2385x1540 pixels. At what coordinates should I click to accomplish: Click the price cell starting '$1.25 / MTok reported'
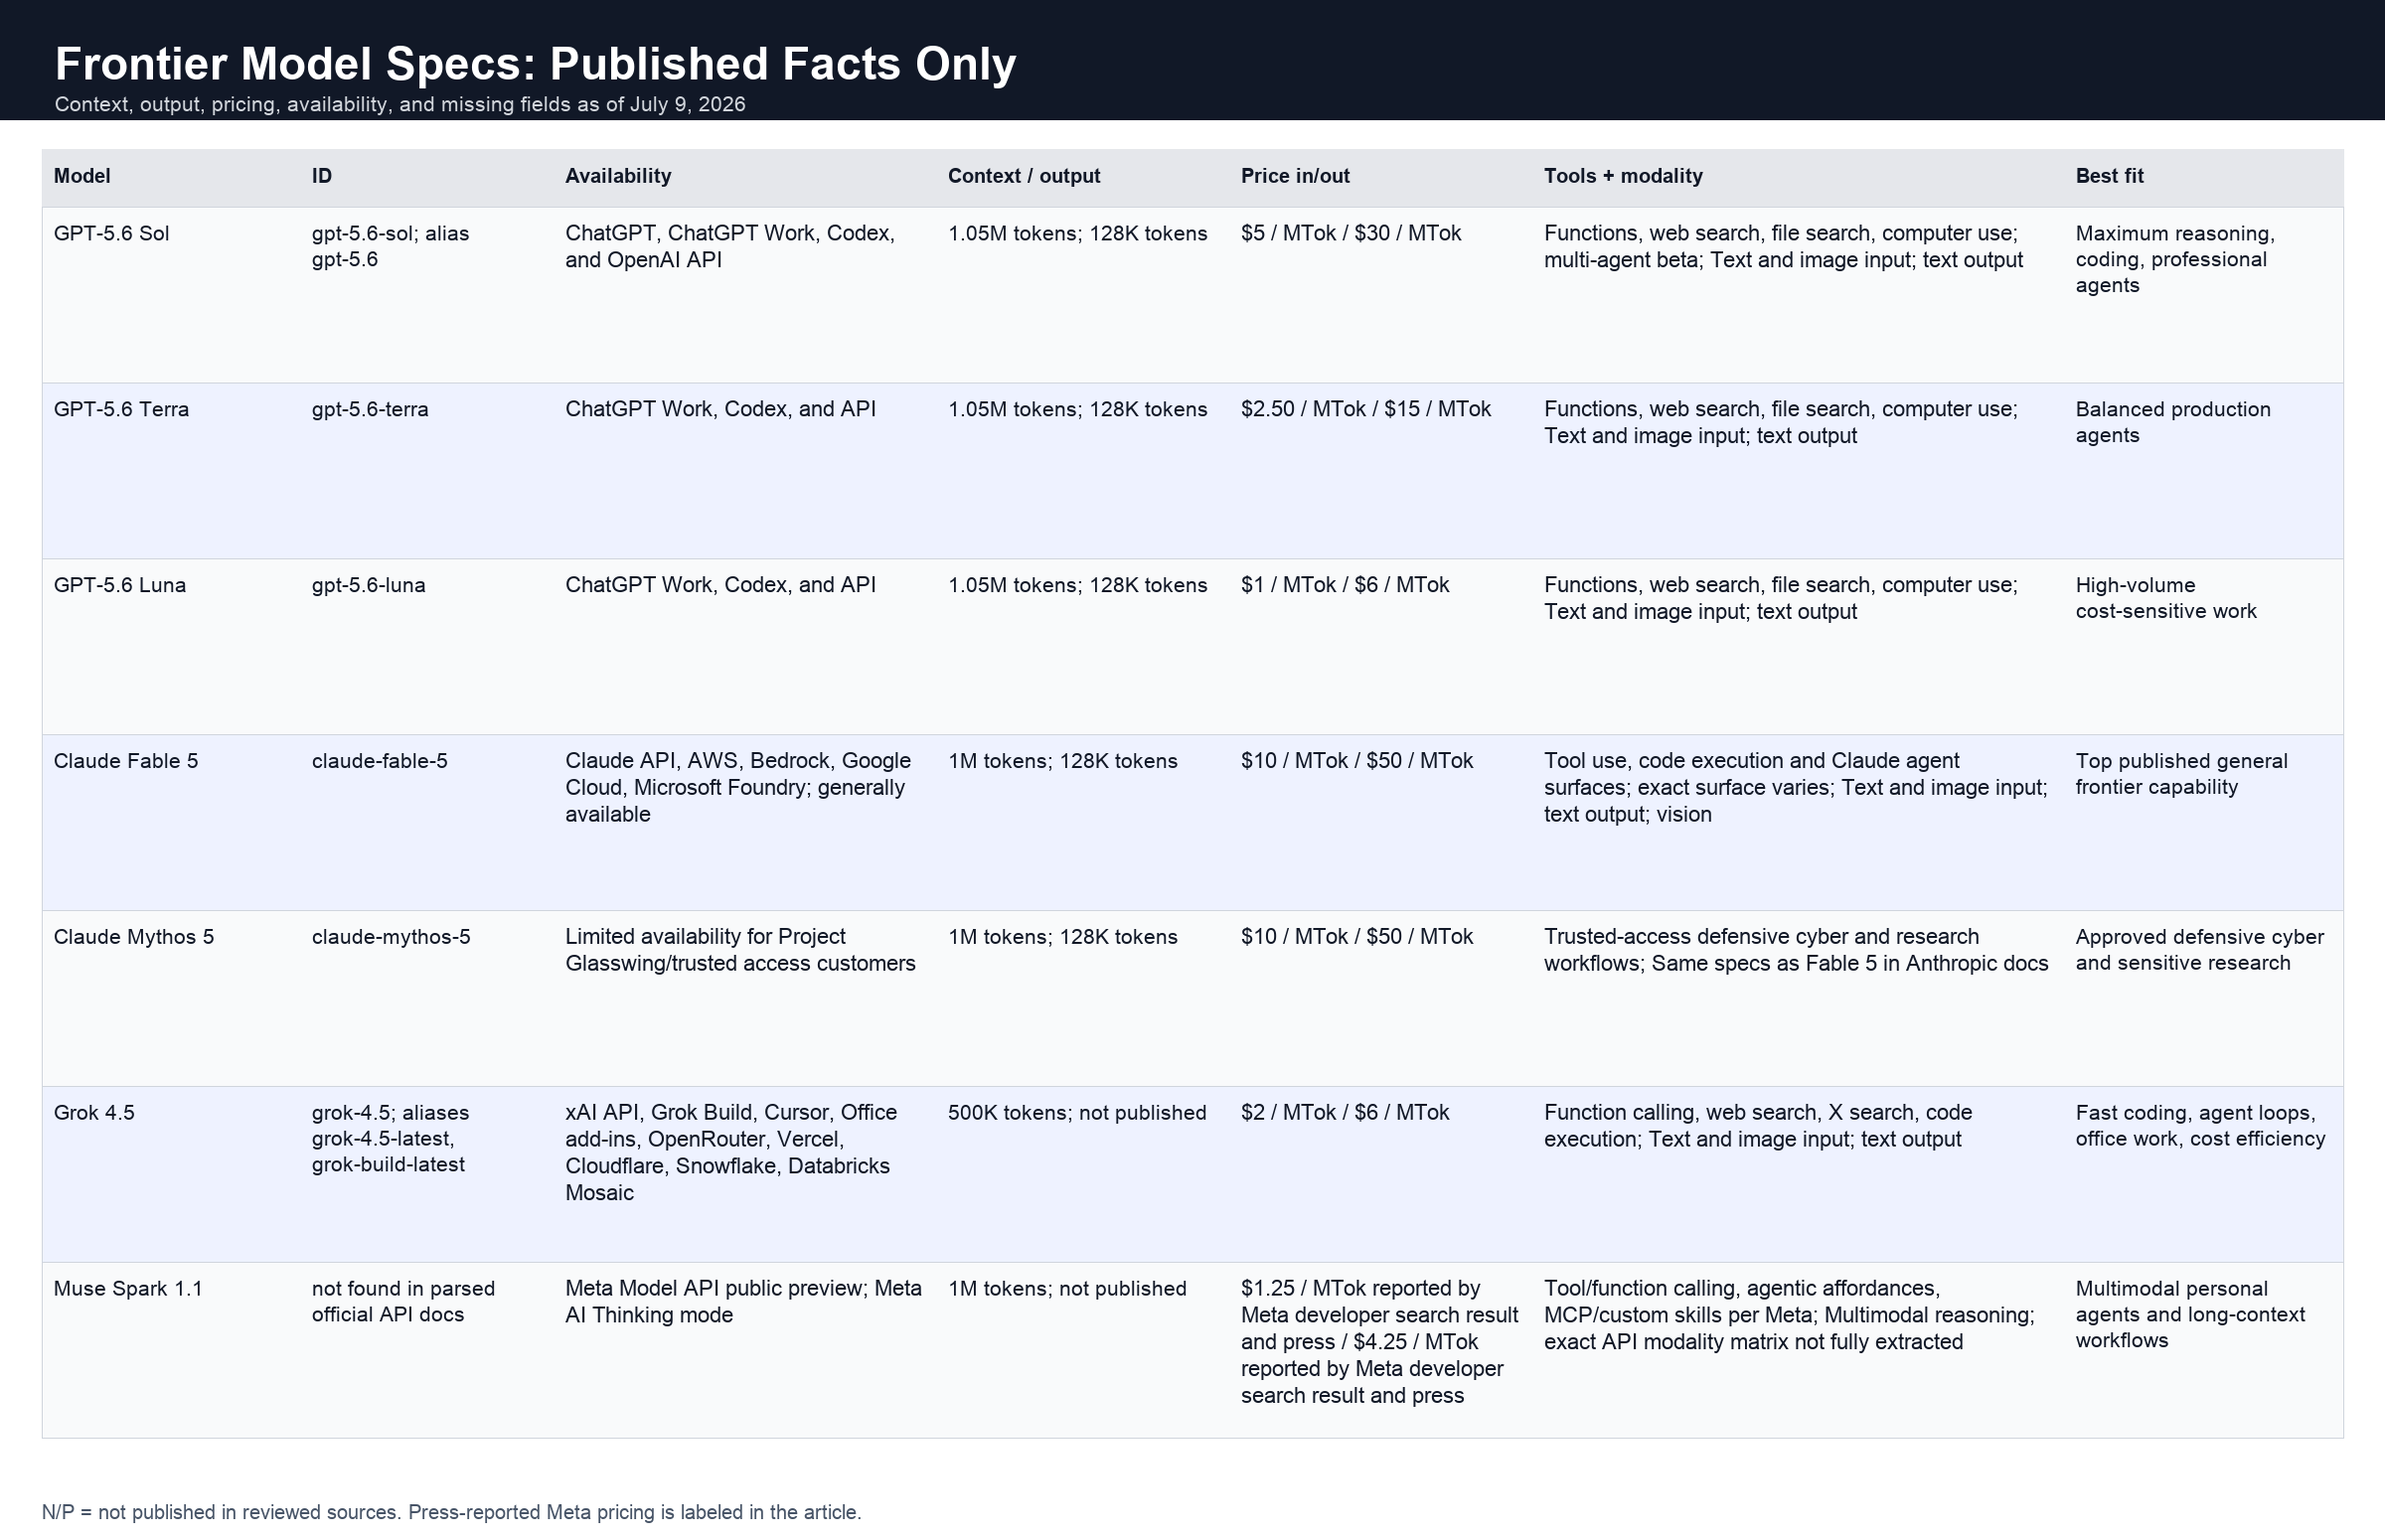(x=1380, y=1343)
